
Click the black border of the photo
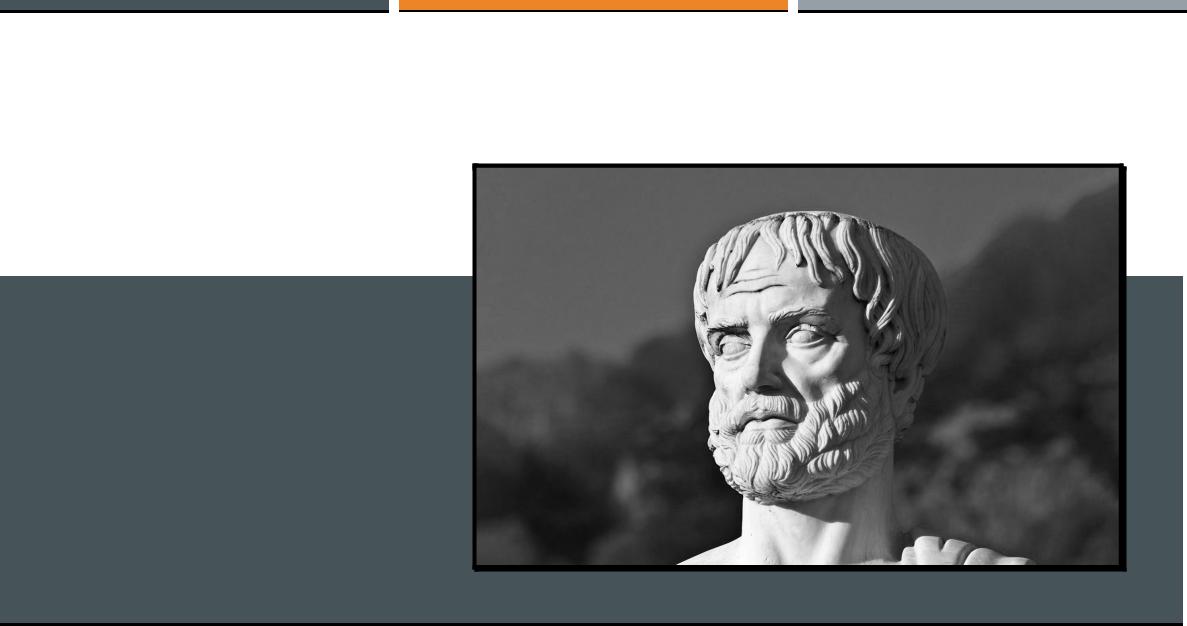(x=799, y=165)
